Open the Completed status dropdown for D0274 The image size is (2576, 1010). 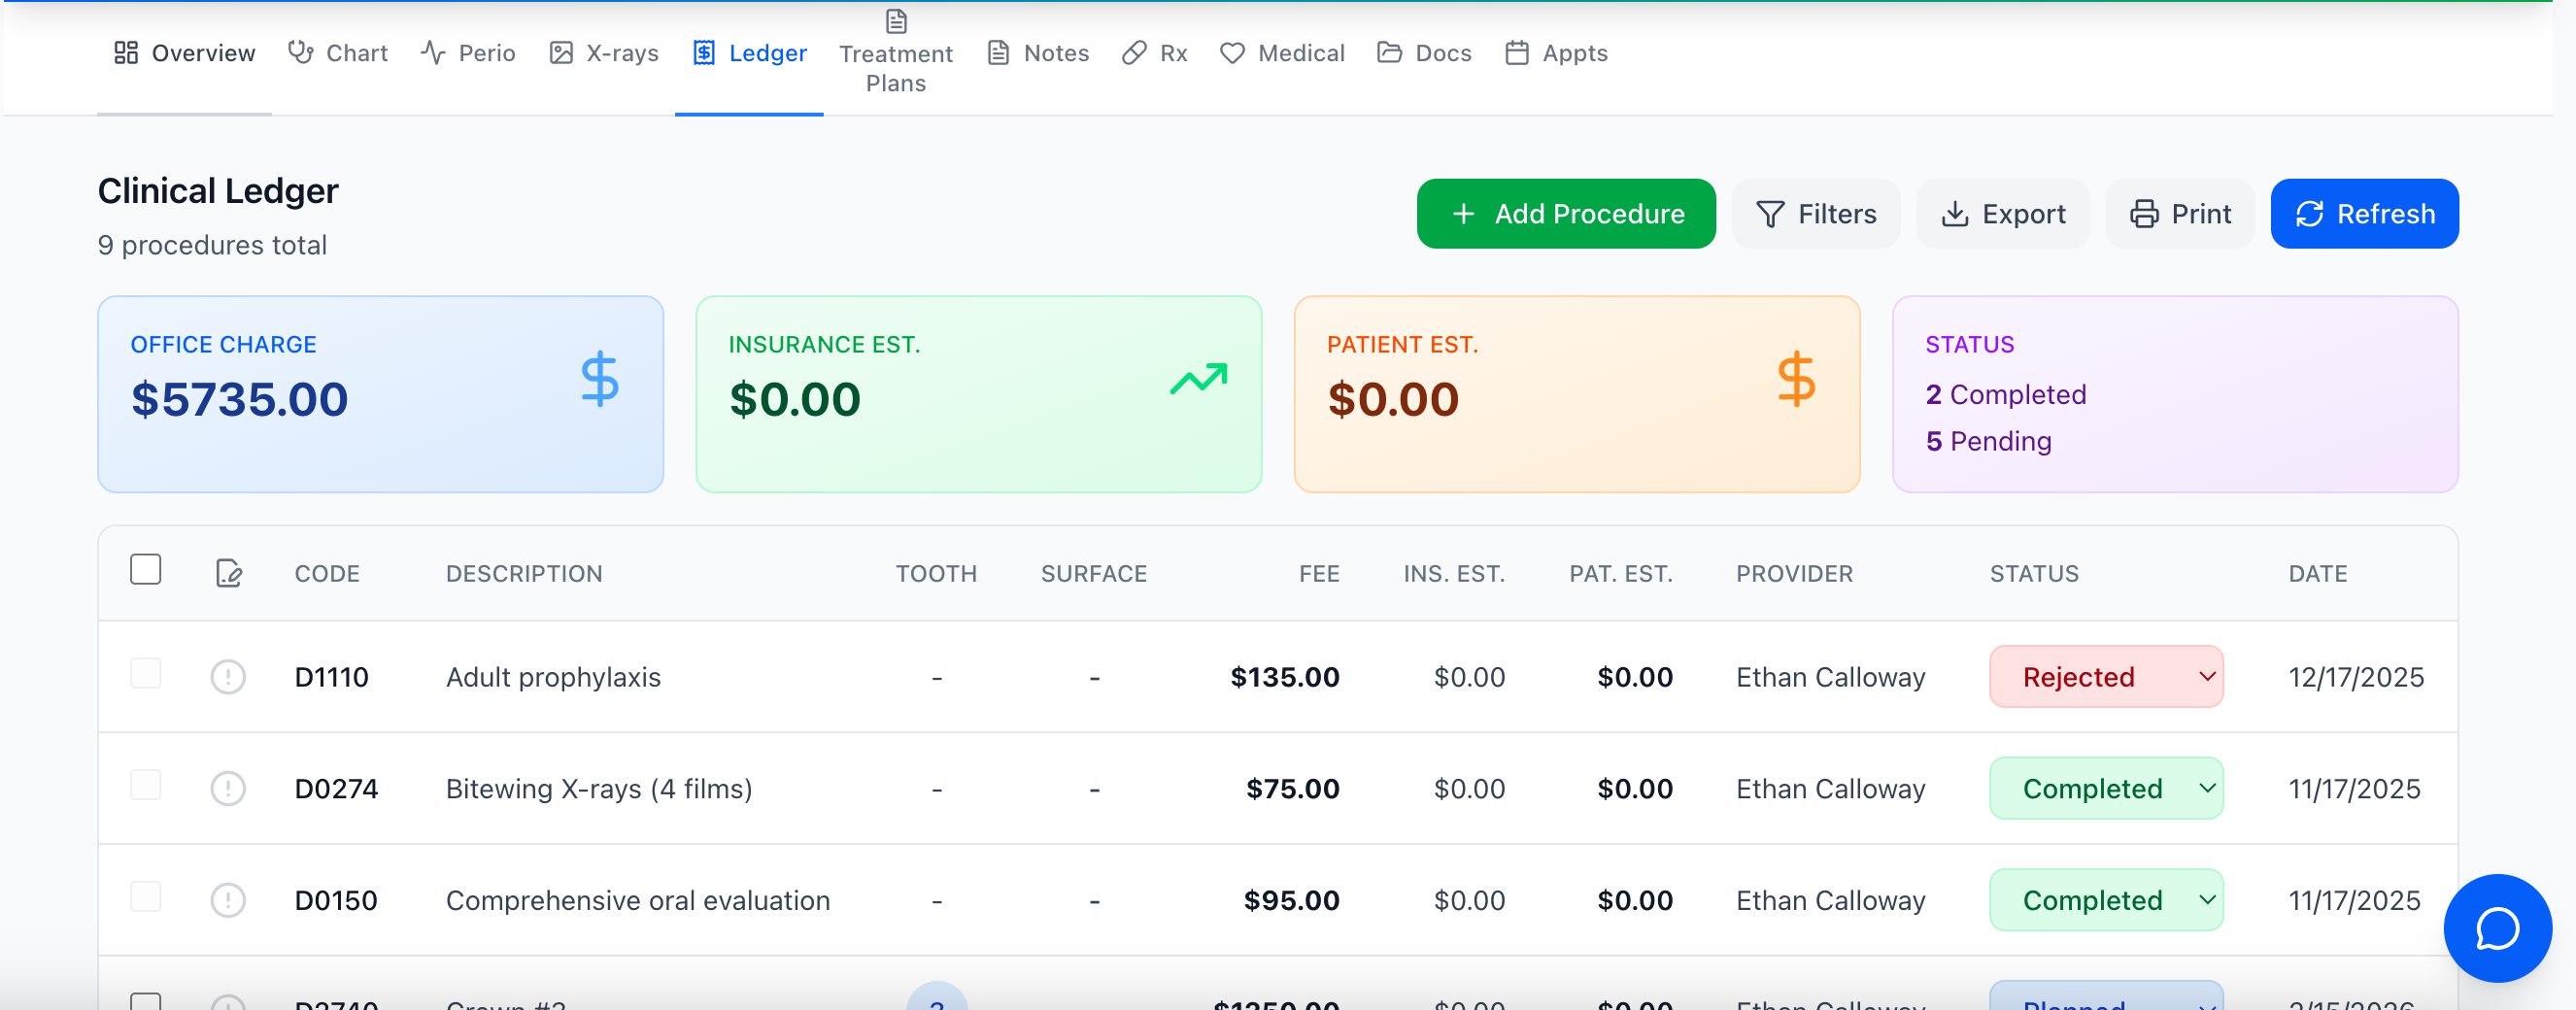pos(2106,788)
